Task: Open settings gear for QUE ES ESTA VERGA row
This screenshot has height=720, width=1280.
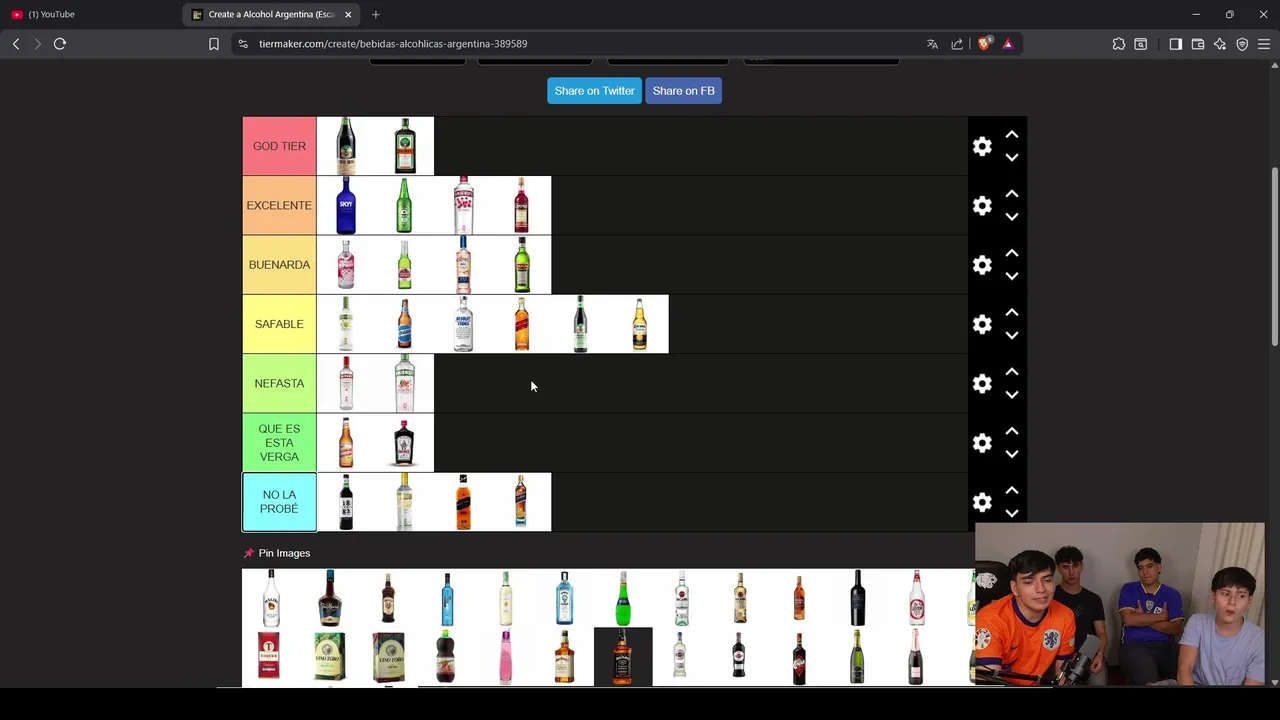Action: click(982, 443)
